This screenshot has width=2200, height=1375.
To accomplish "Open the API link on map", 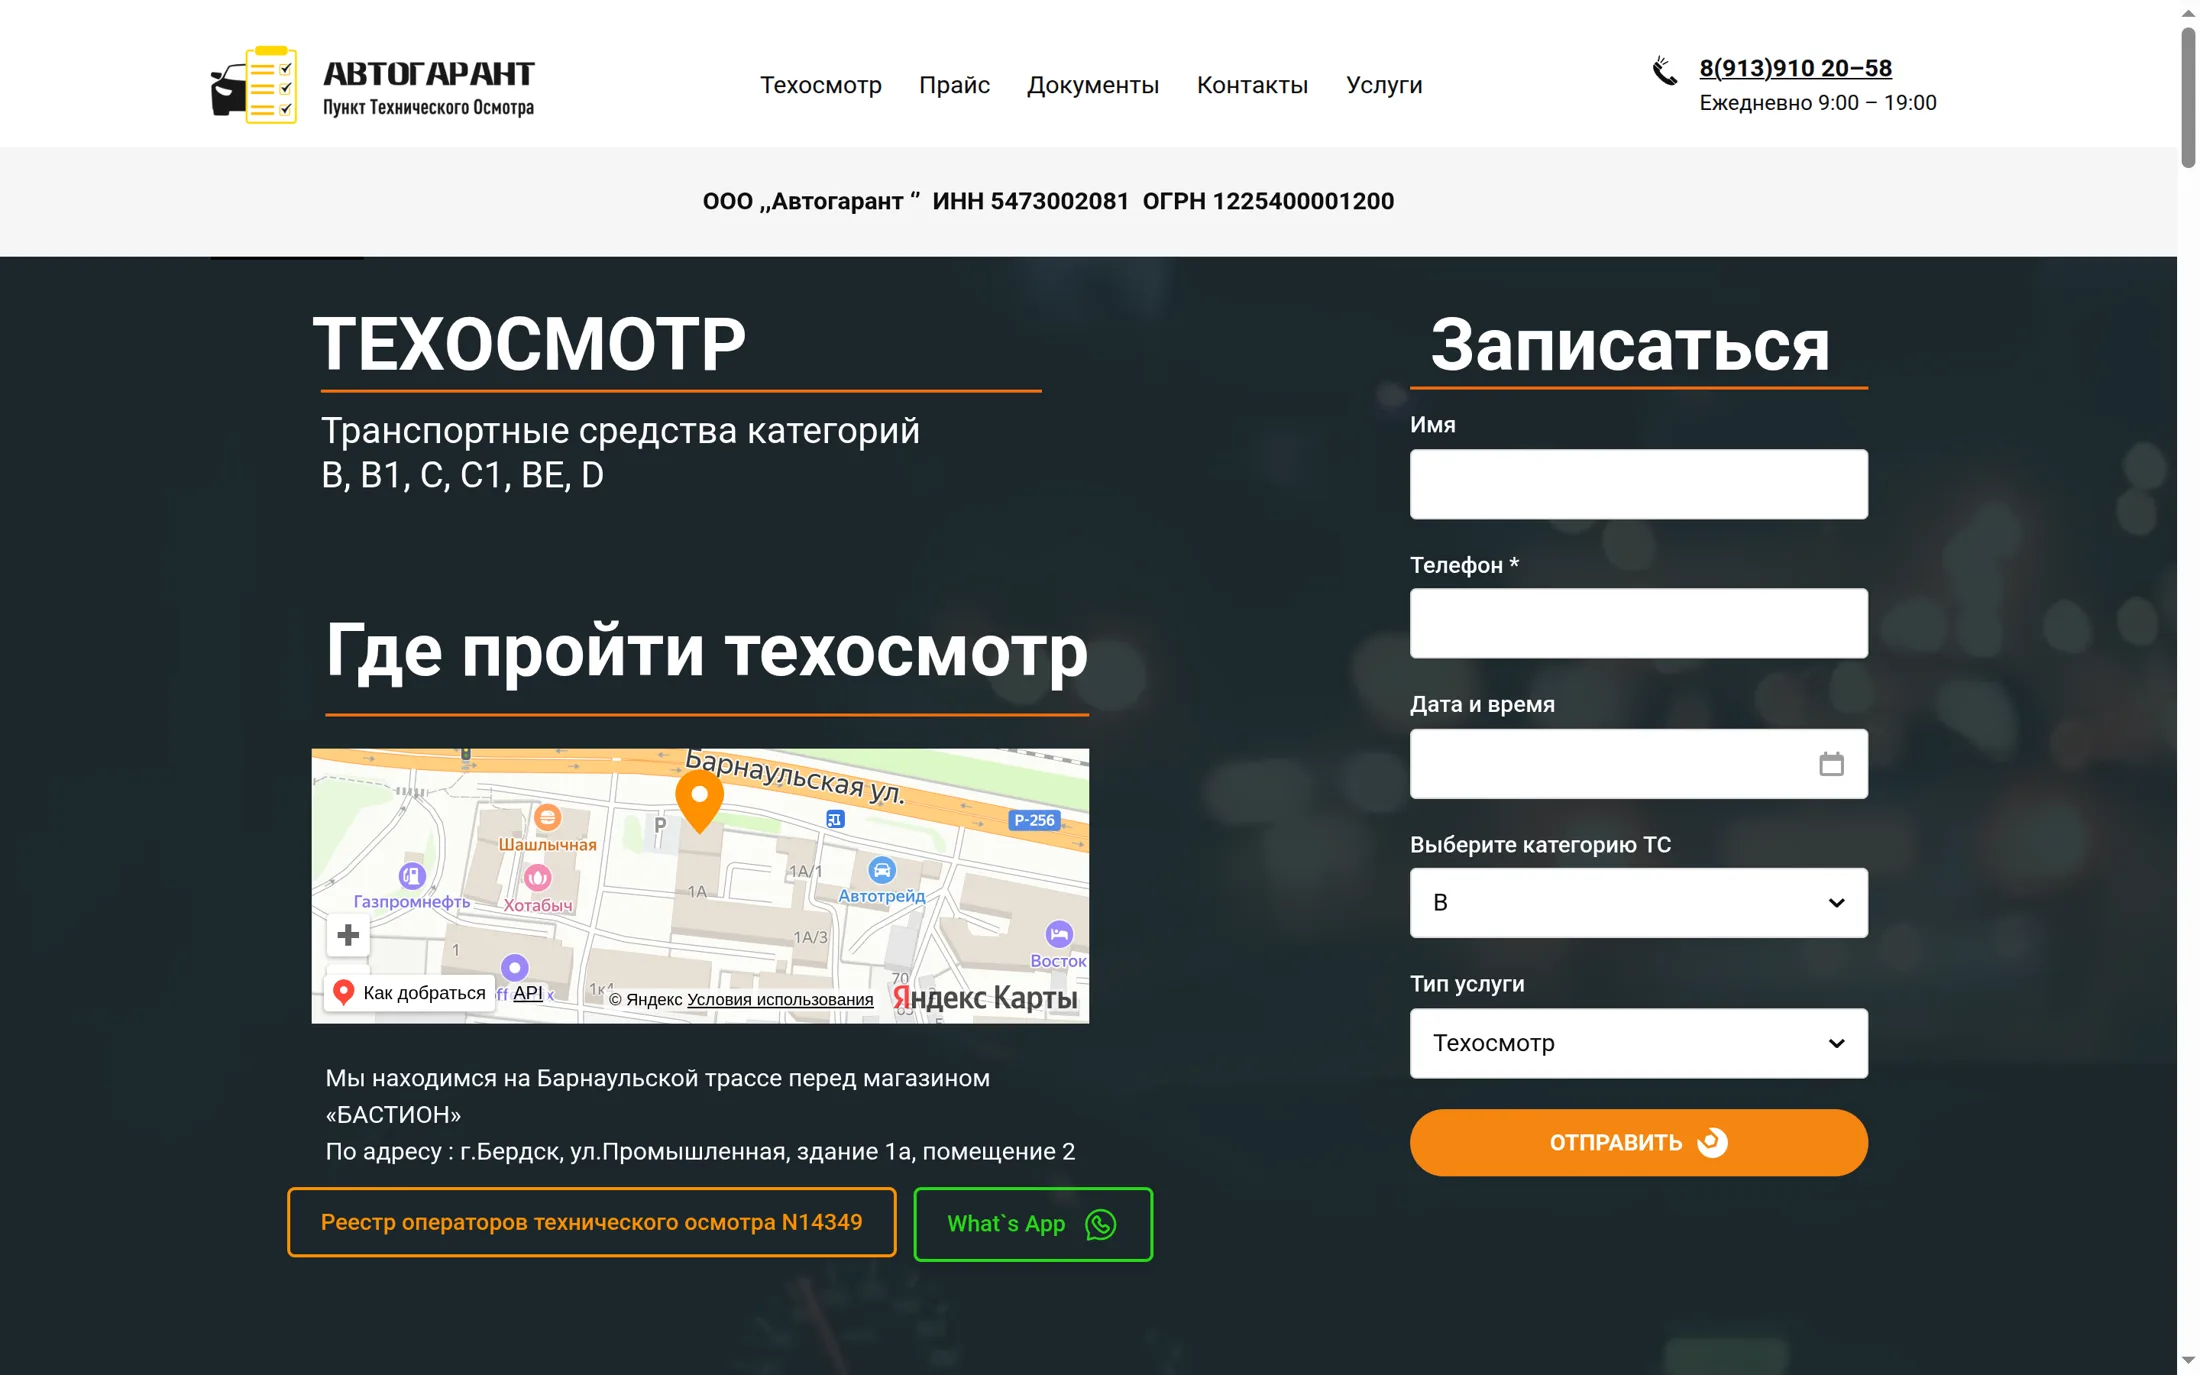I will point(527,992).
